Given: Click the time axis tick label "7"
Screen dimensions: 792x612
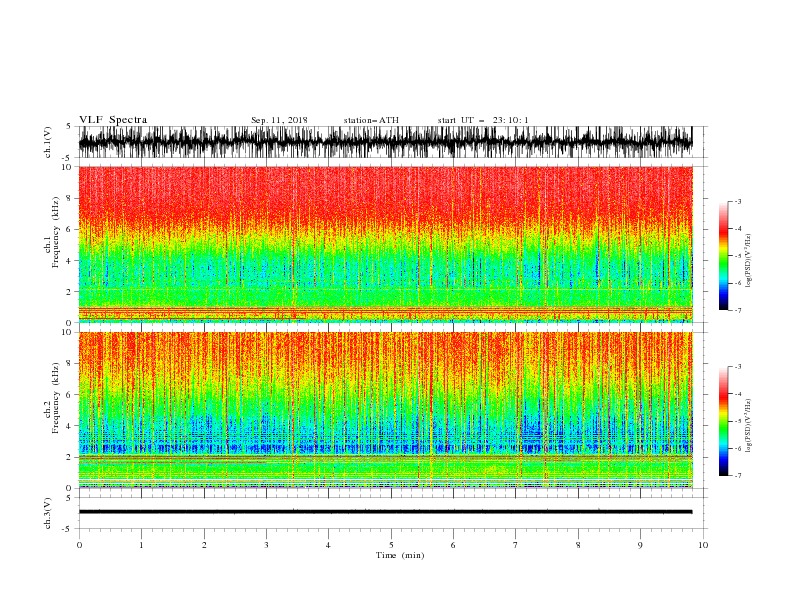Looking at the screenshot, I should point(516,545).
